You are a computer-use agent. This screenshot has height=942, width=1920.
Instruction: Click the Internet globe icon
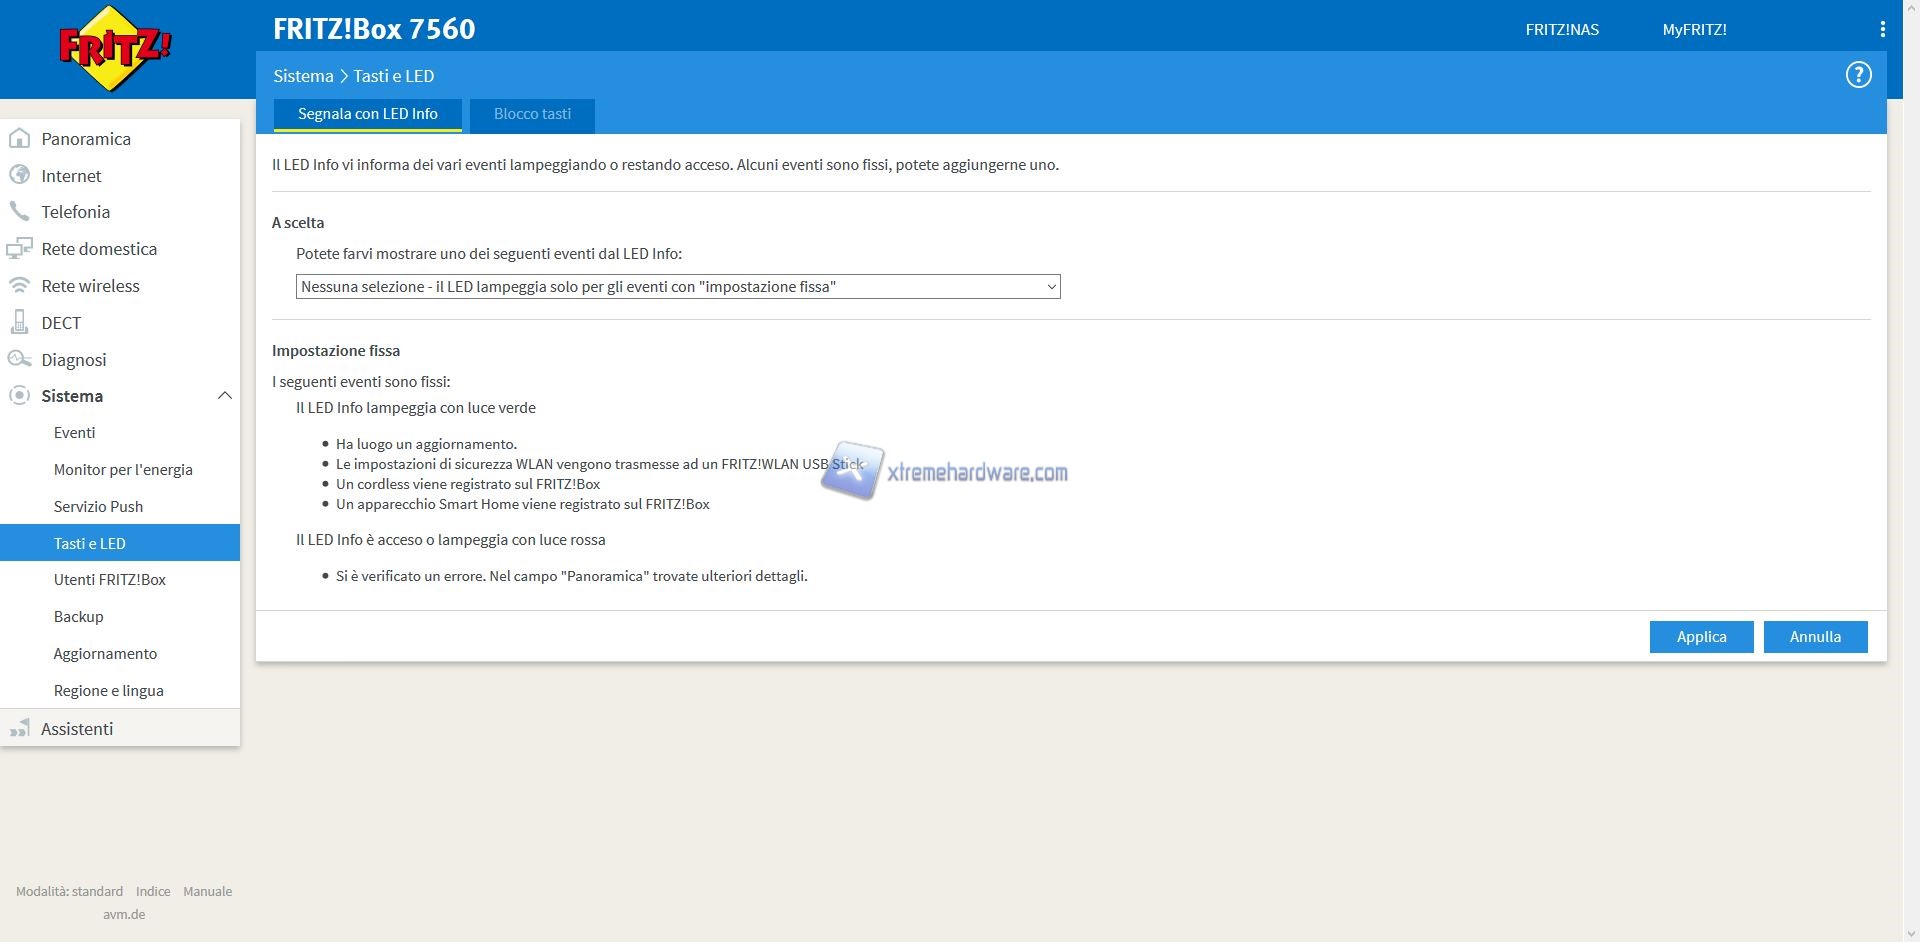[x=19, y=176]
